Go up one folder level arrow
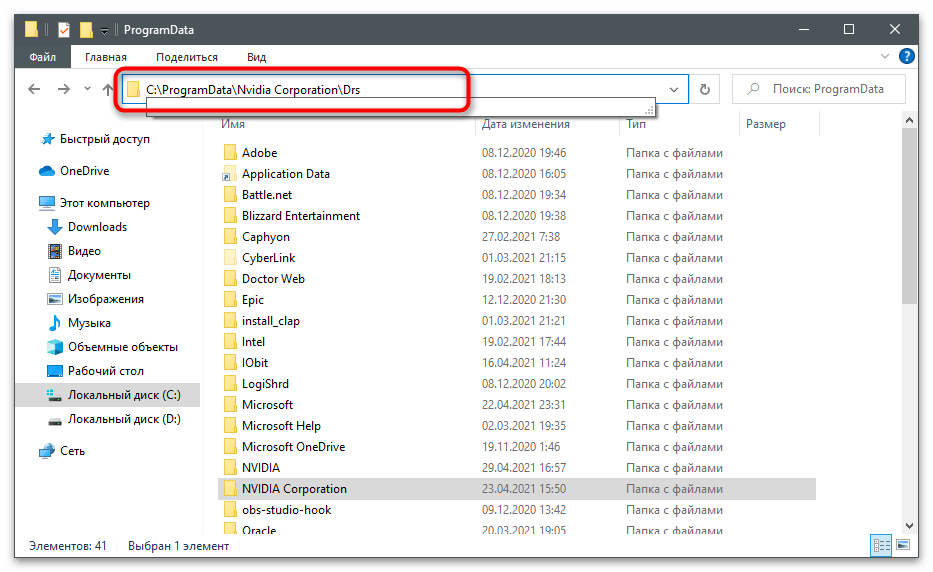Screen dimensions: 933x572 (108, 89)
